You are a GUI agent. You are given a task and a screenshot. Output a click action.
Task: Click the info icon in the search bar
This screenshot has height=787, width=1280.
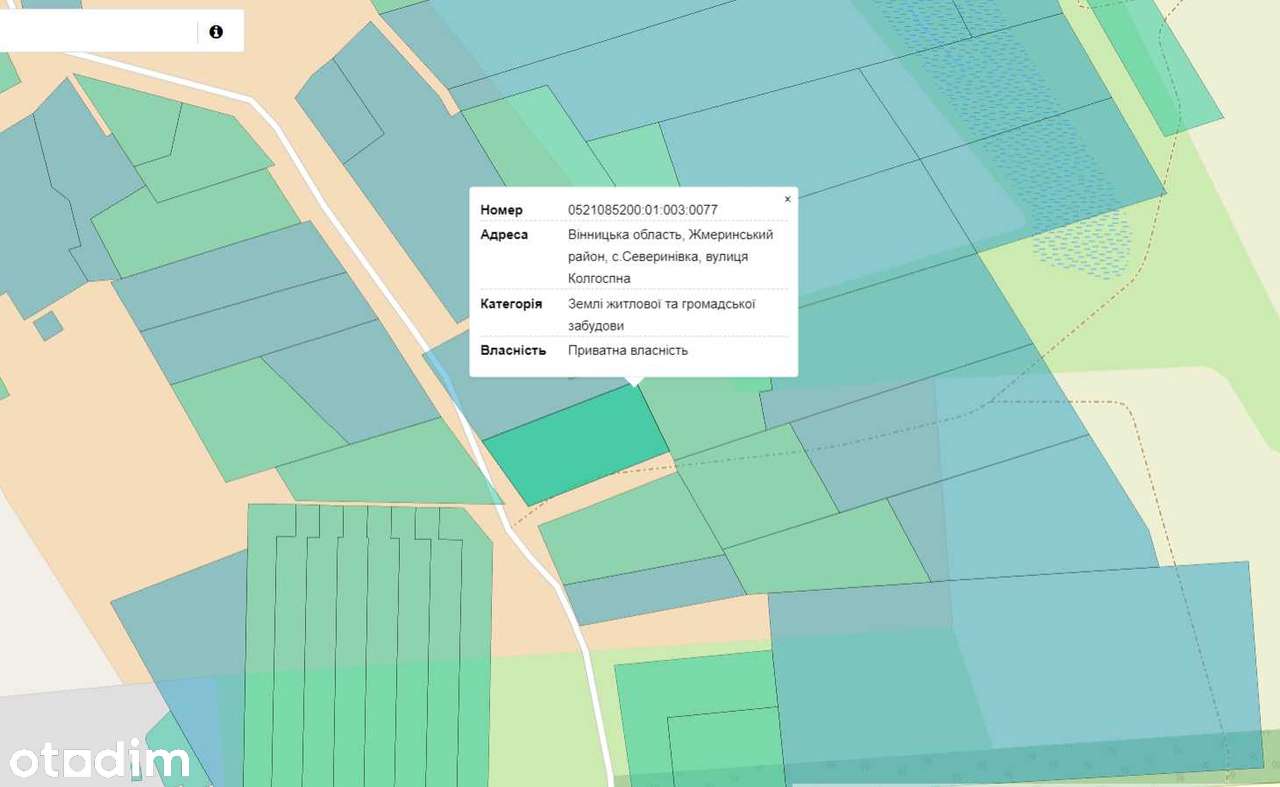point(216,32)
